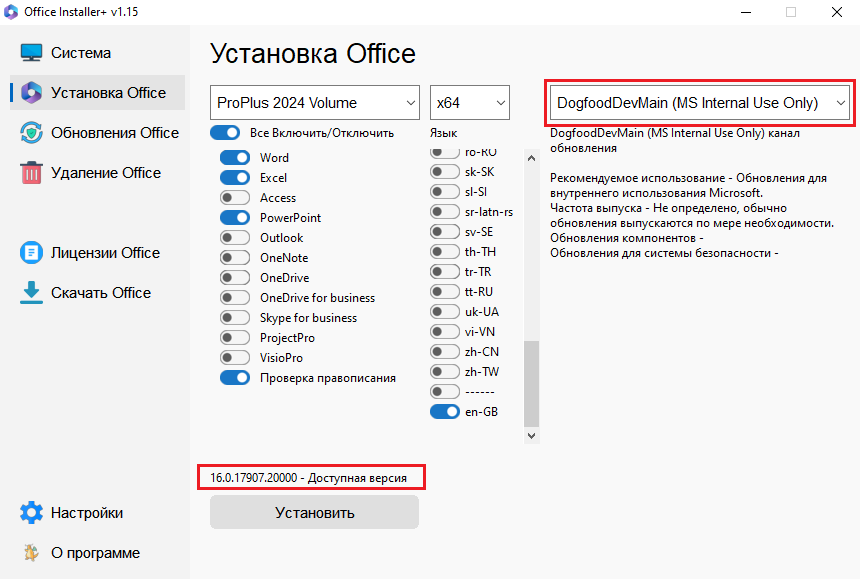Image resolution: width=860 pixels, height=579 pixels.
Task: Click the Система monitor icon
Action: [x=31, y=53]
